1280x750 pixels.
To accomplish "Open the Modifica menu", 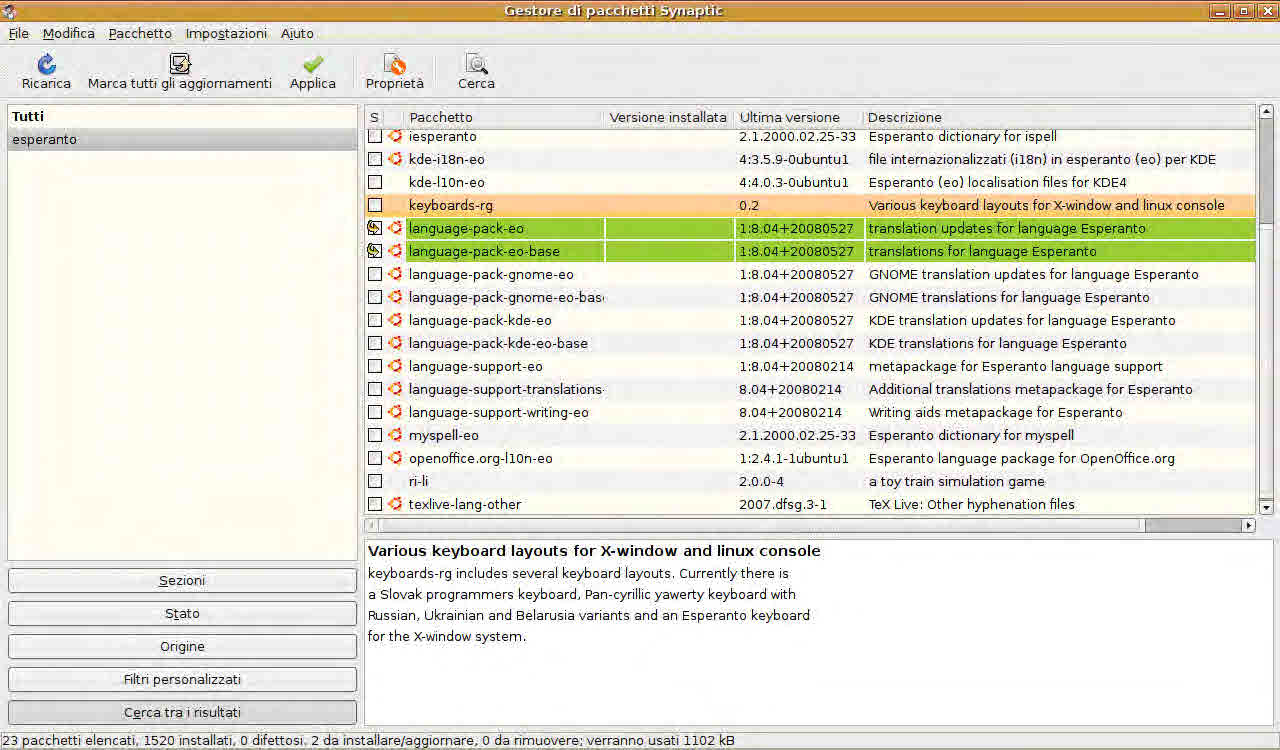I will click(69, 33).
